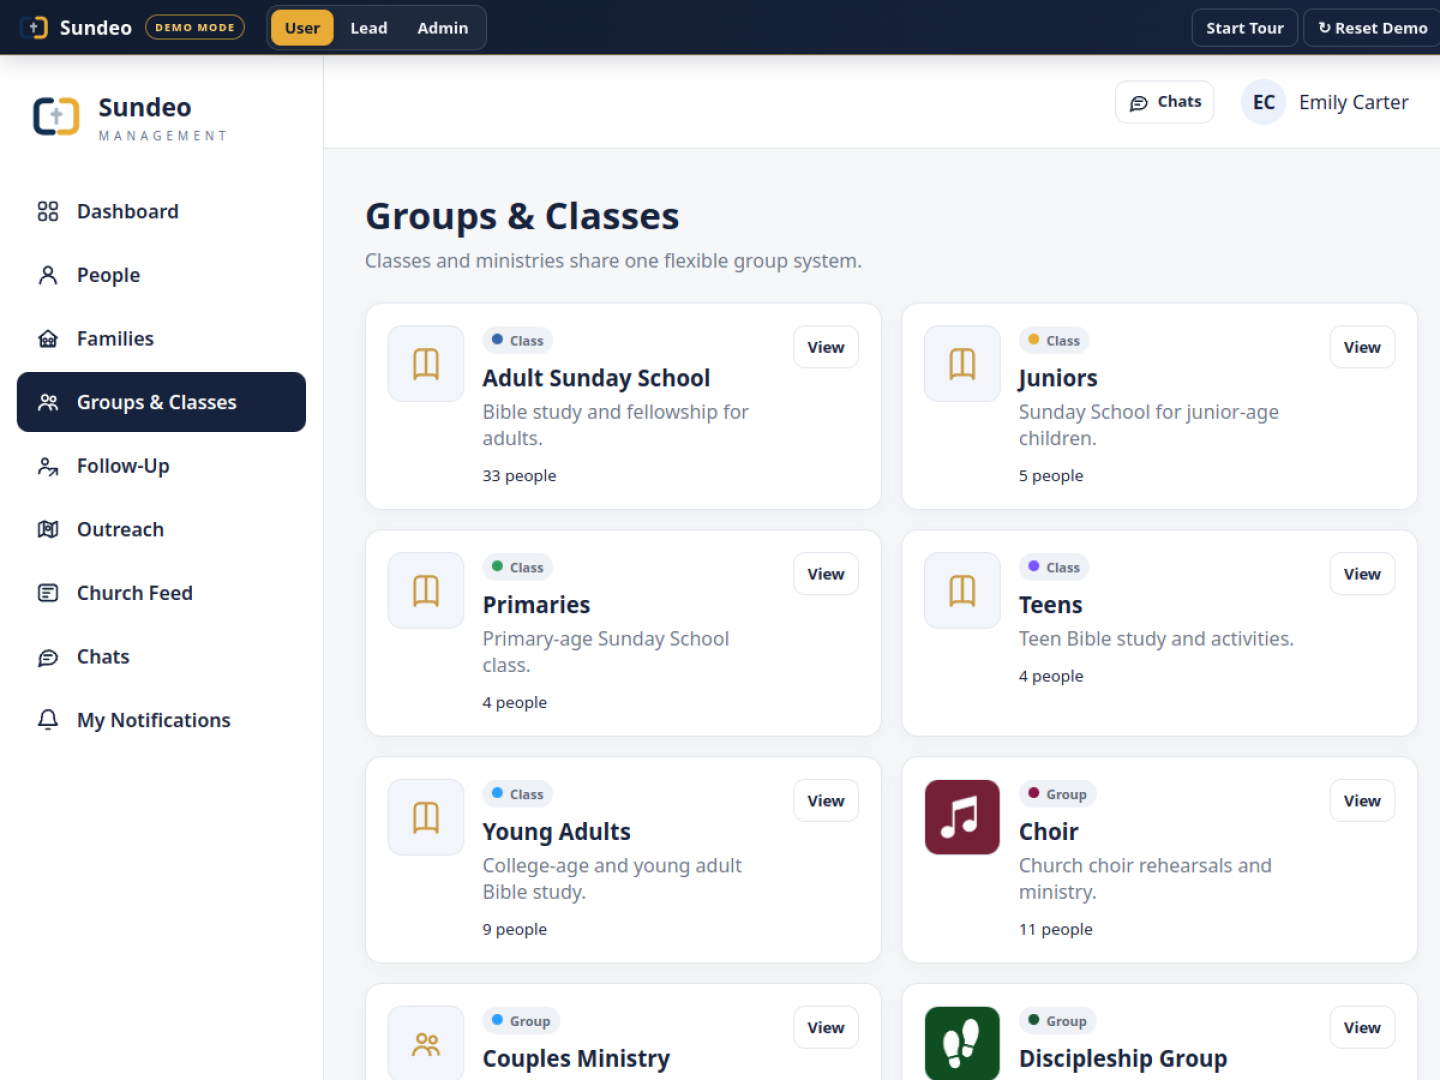
Task: Open Dashboard via its grid icon
Action: 48,211
